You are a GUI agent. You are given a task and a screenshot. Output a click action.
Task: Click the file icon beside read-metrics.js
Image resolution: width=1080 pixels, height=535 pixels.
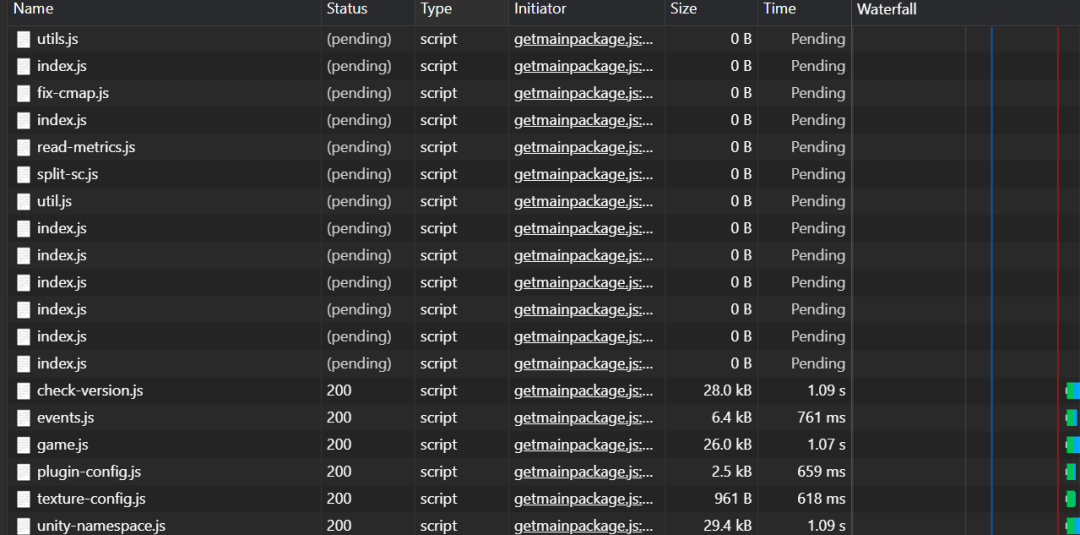click(24, 147)
